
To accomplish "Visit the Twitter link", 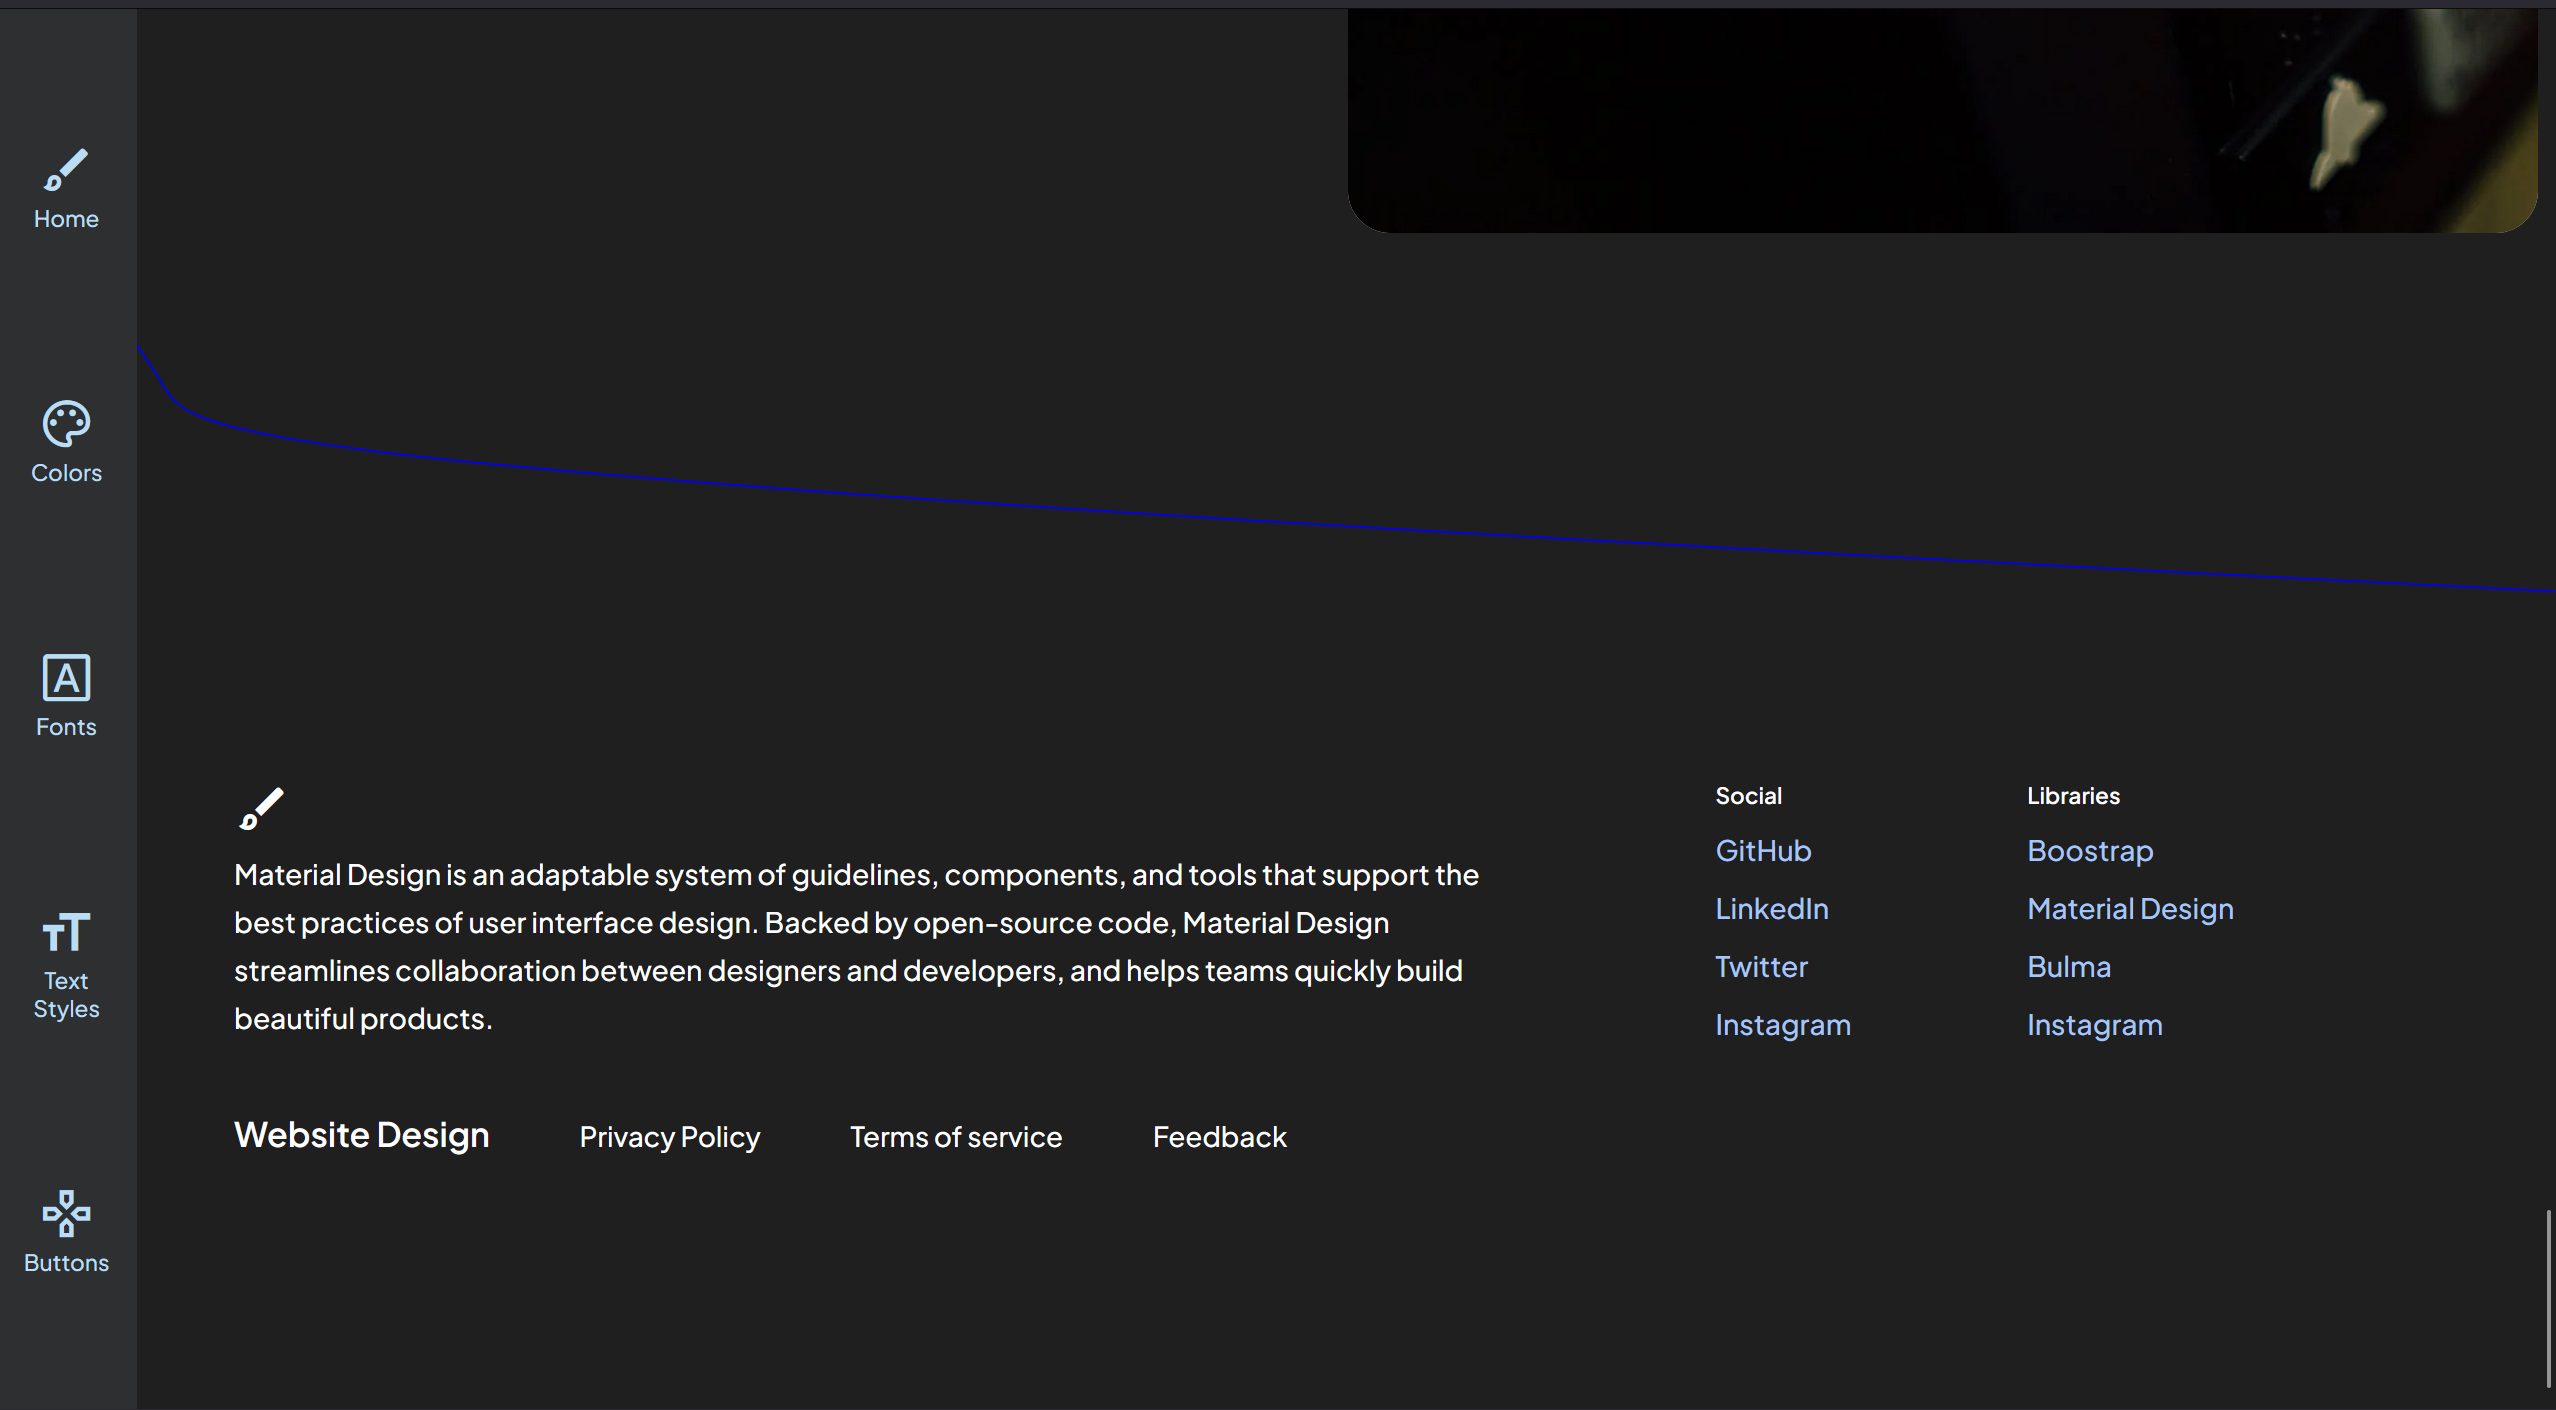I will pos(1761,967).
